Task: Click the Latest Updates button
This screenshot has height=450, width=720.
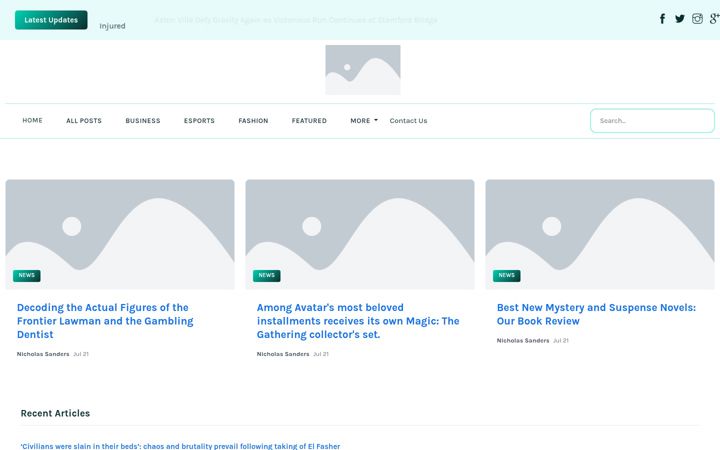Action: coord(51,20)
